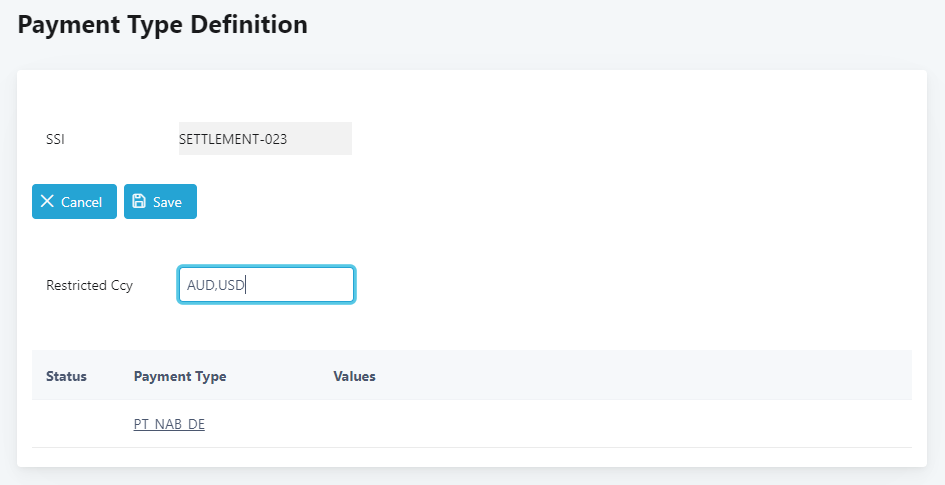Focus the Restricted Ccy input field
This screenshot has height=485, width=945.
click(266, 284)
